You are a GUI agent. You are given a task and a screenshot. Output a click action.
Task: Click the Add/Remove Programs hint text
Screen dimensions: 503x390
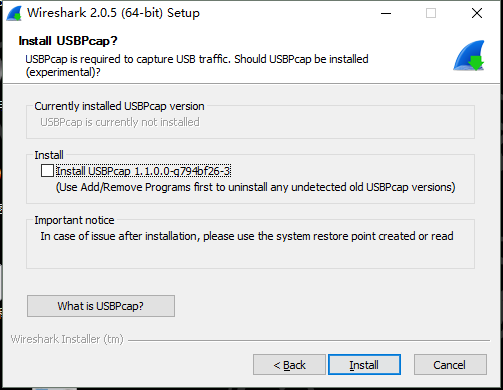tap(255, 187)
